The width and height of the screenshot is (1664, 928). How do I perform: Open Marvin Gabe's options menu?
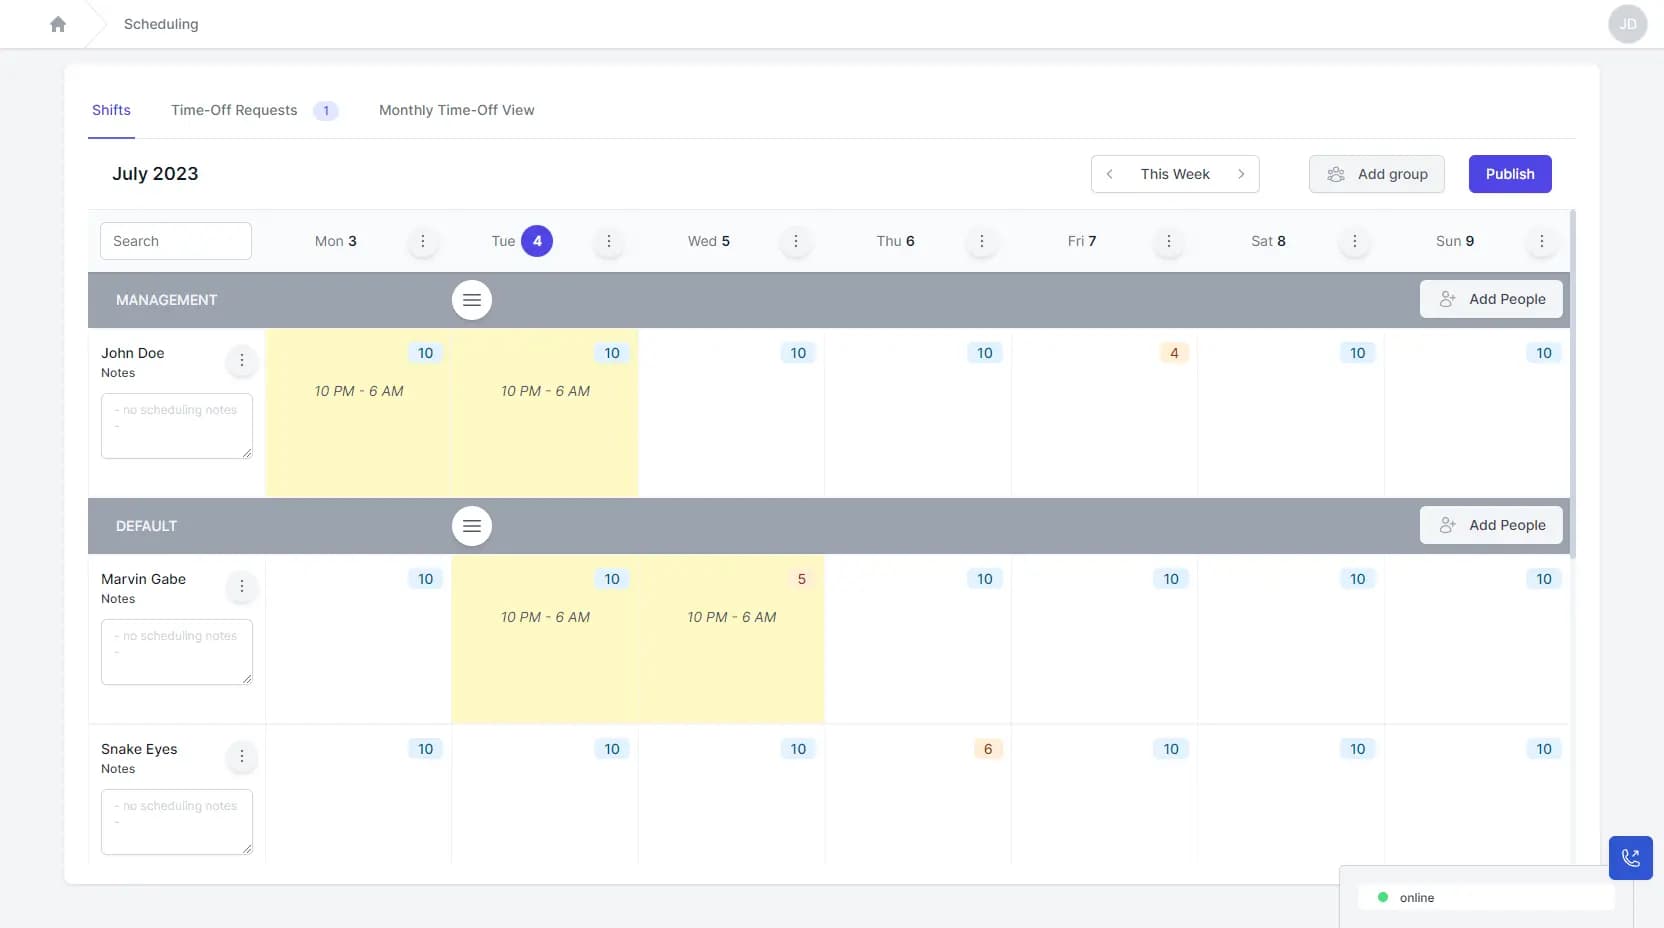(241, 588)
